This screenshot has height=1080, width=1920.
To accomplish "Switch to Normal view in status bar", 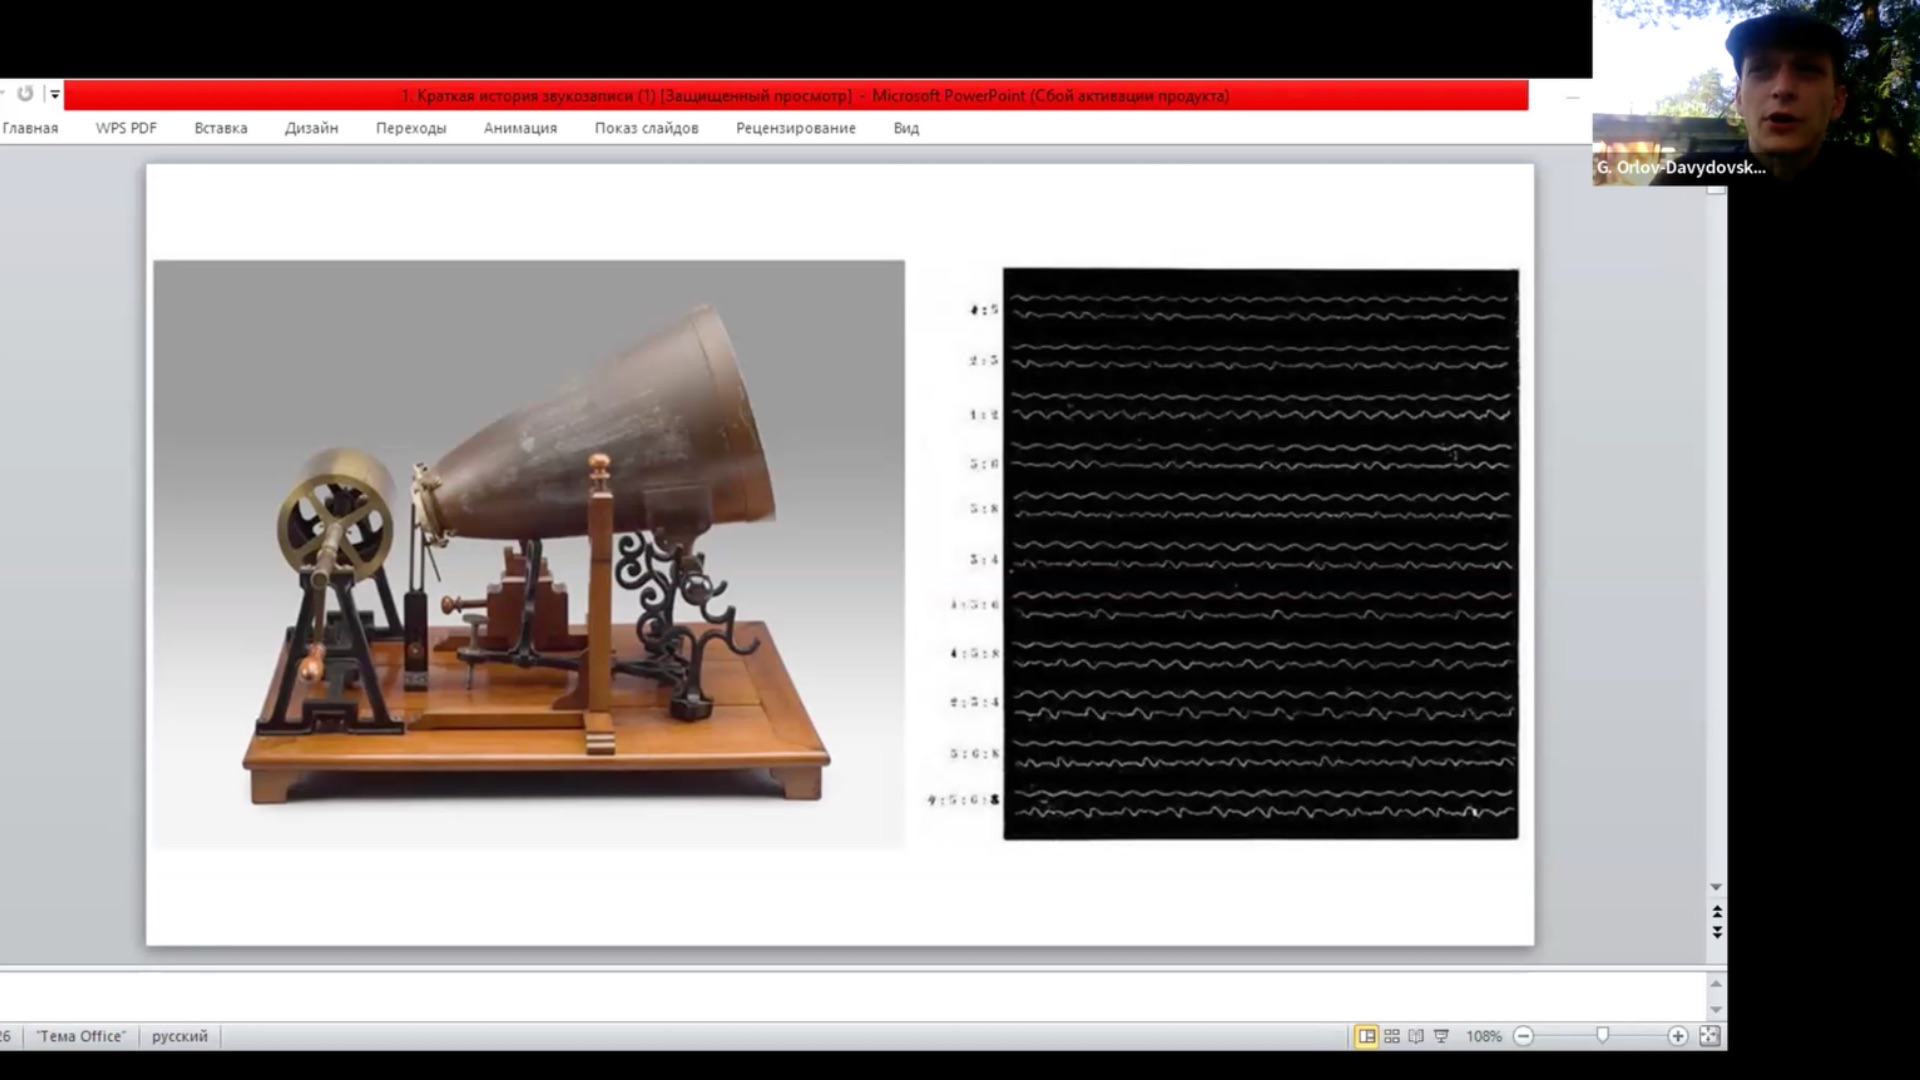I will 1366,1036.
